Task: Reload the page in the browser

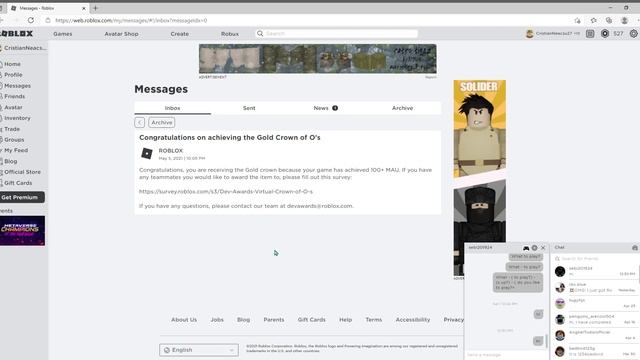Action: 31,20
